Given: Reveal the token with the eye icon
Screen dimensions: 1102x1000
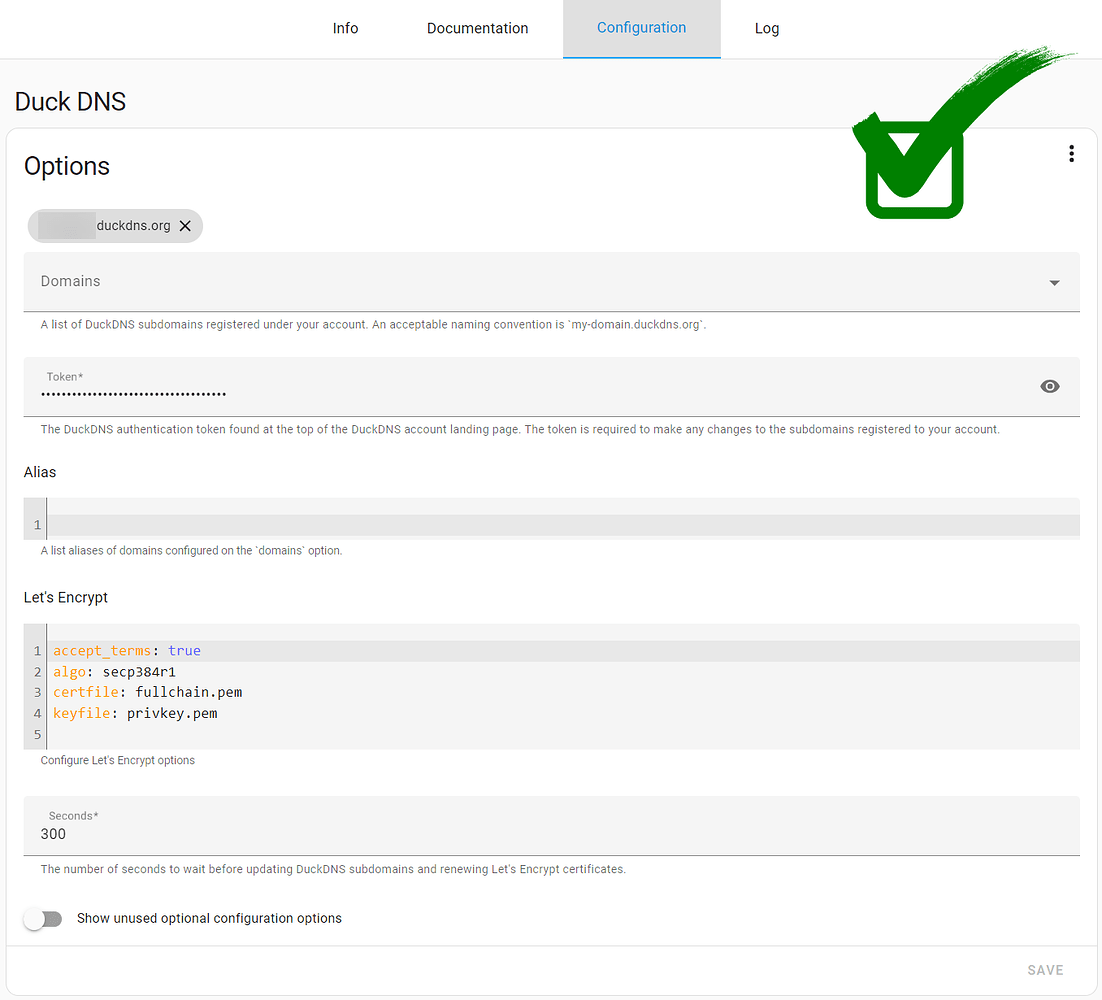Looking at the screenshot, I should tap(1049, 387).
